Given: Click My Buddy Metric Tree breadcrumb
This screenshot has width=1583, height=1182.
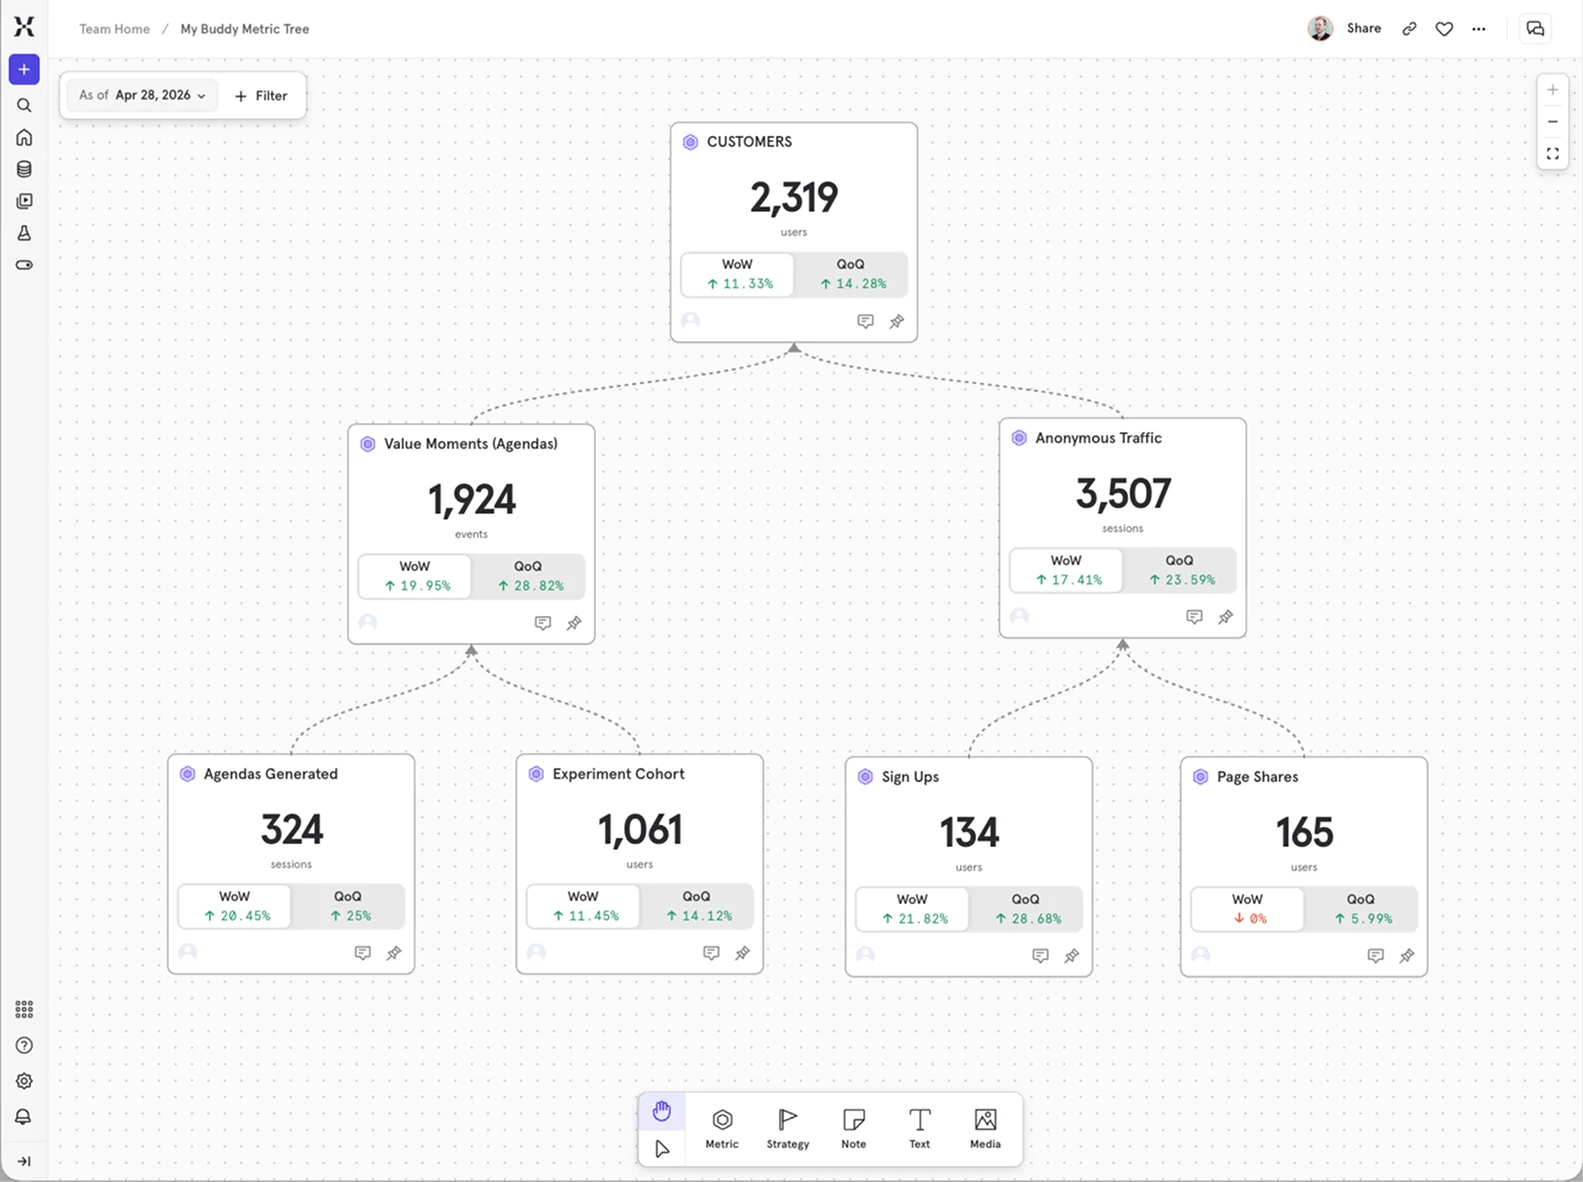Looking at the screenshot, I should tap(245, 29).
